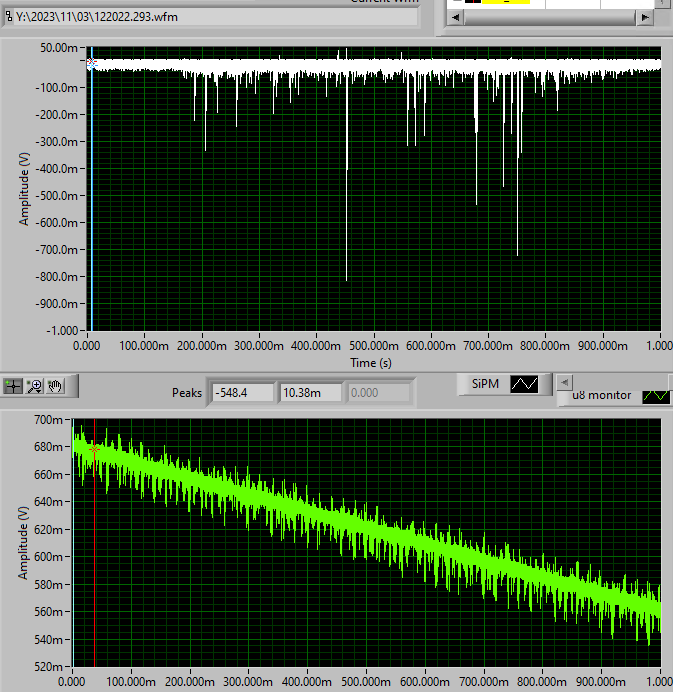Click the file path field 122022.293.wfm
The width and height of the screenshot is (673, 692).
pos(215,17)
